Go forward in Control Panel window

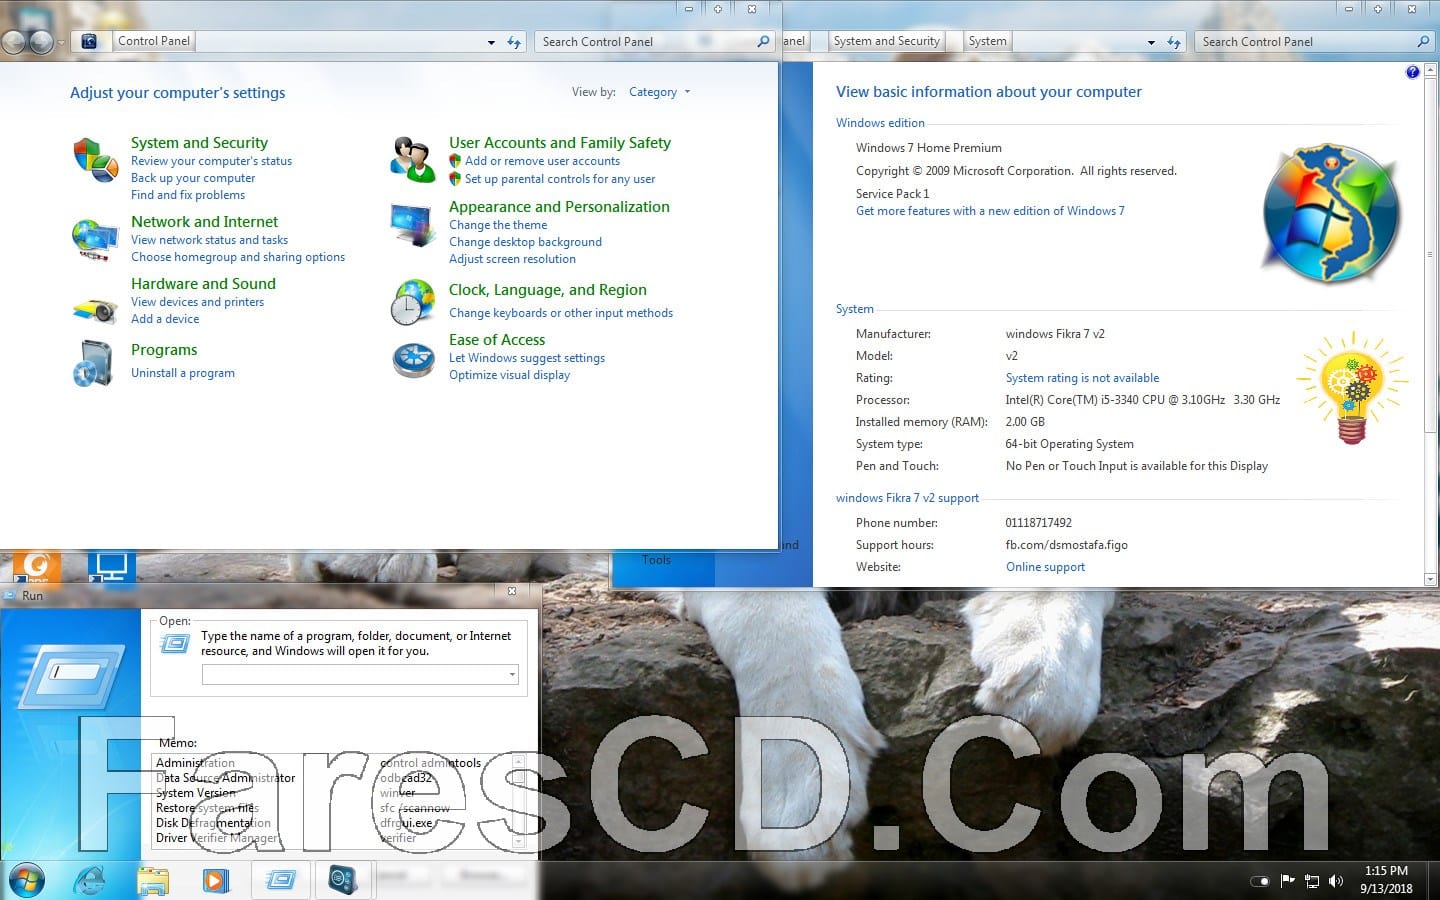pyautogui.click(x=41, y=42)
